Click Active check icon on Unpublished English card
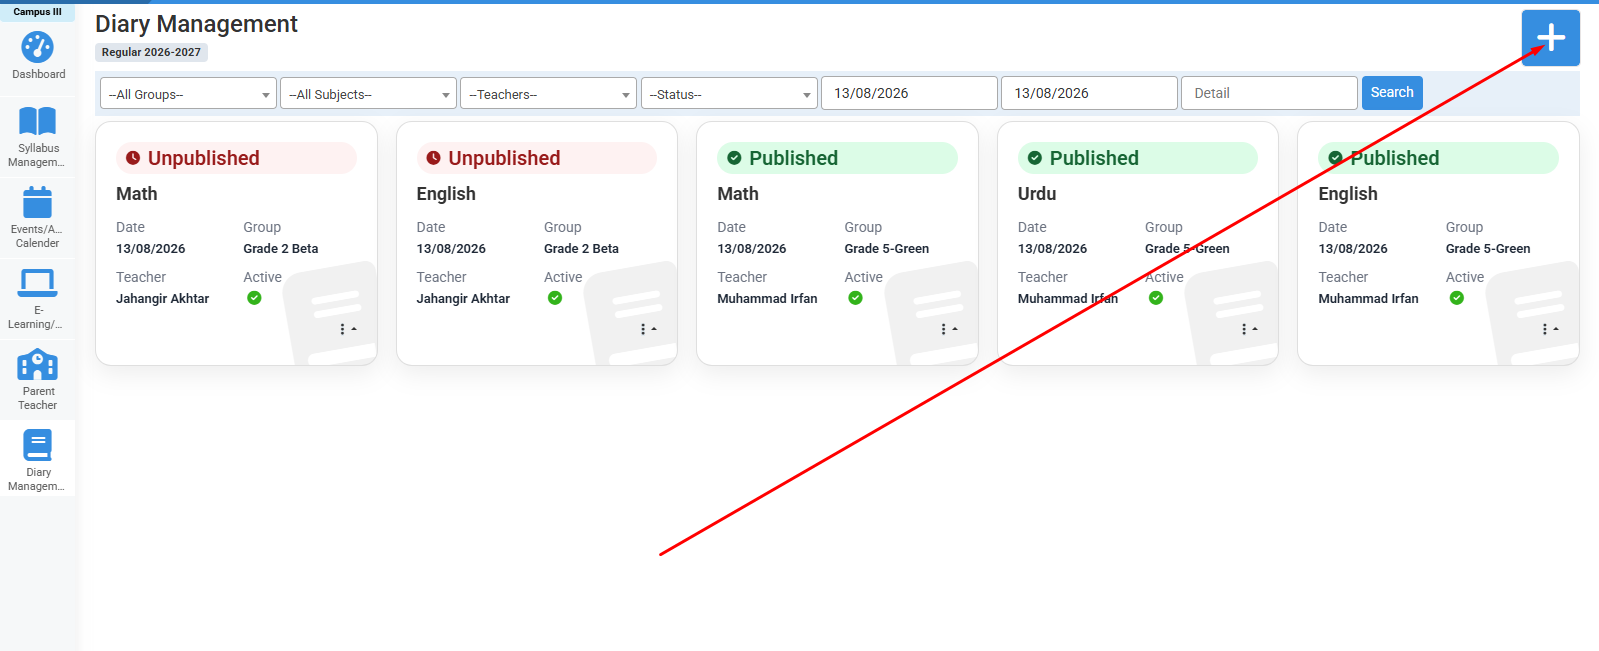 (555, 298)
